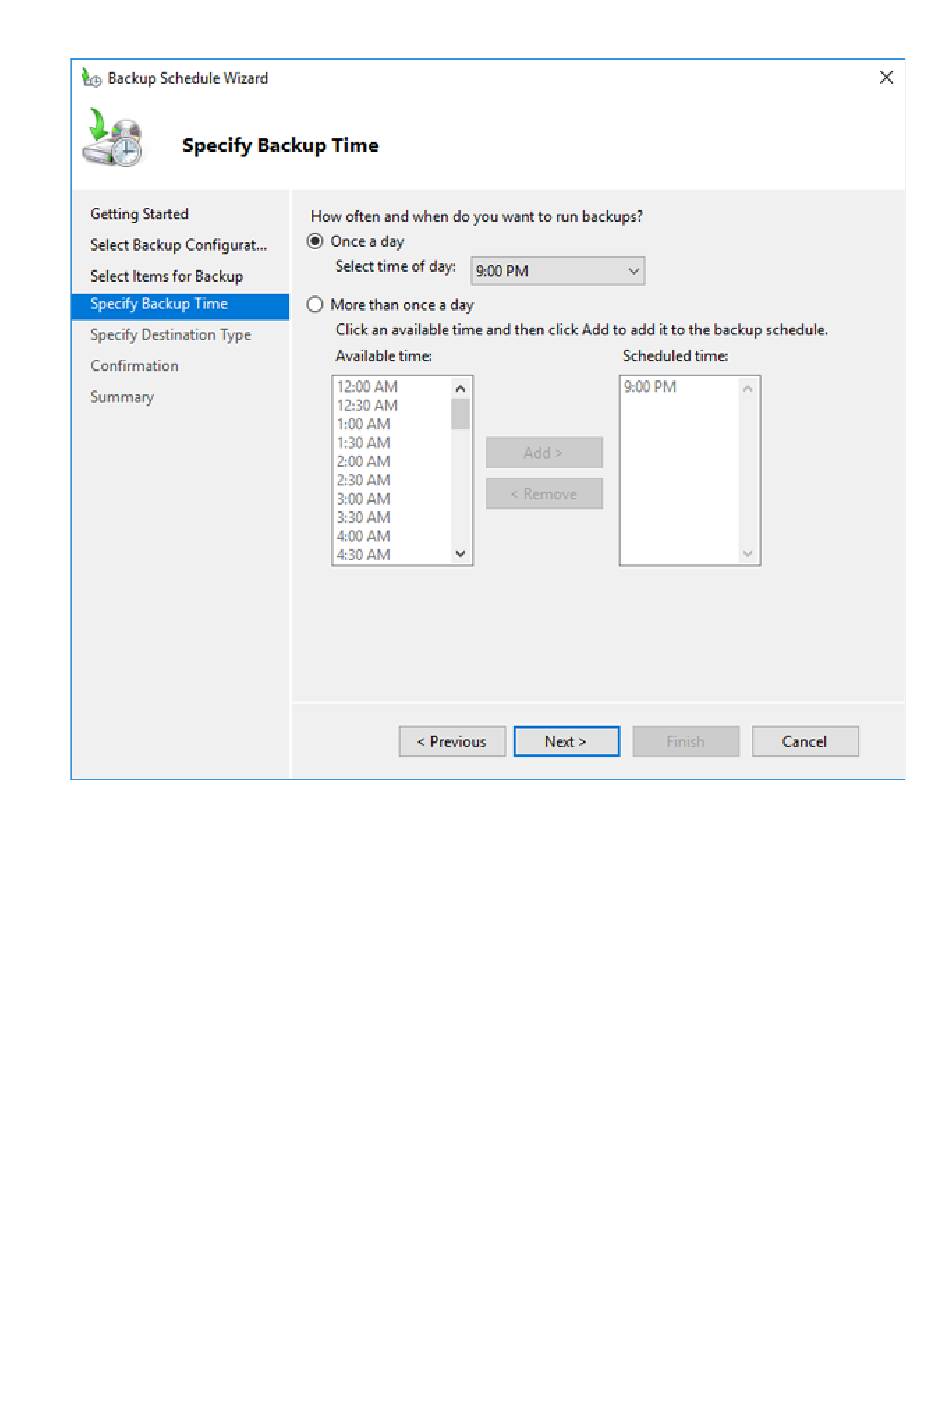Select 4:00 AM in Available time

tap(364, 536)
